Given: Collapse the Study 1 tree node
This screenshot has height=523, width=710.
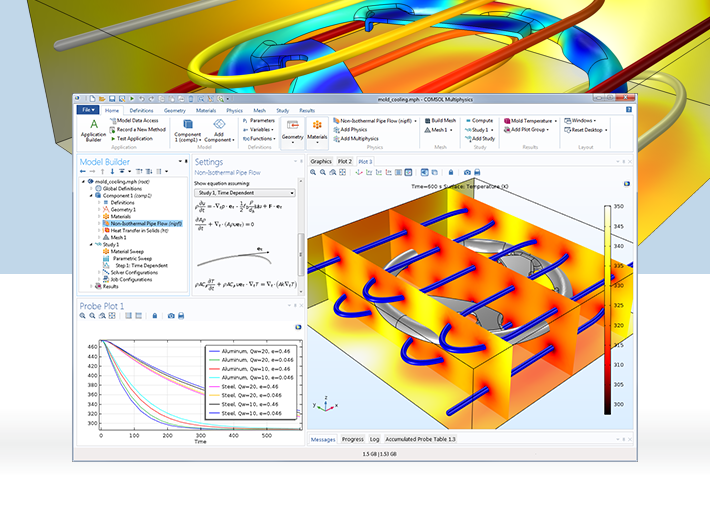Looking at the screenshot, I should pos(91,245).
